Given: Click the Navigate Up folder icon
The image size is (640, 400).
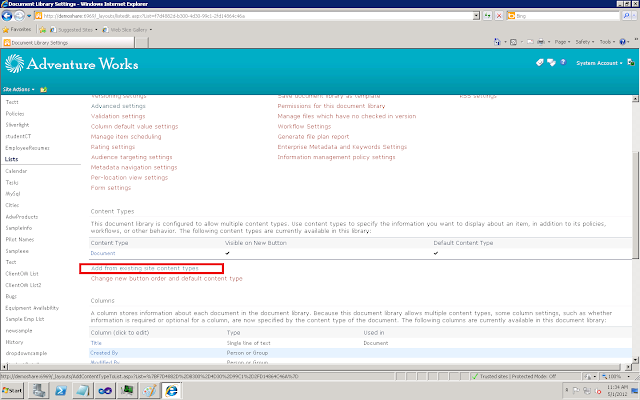Looking at the screenshot, I should [43, 89].
